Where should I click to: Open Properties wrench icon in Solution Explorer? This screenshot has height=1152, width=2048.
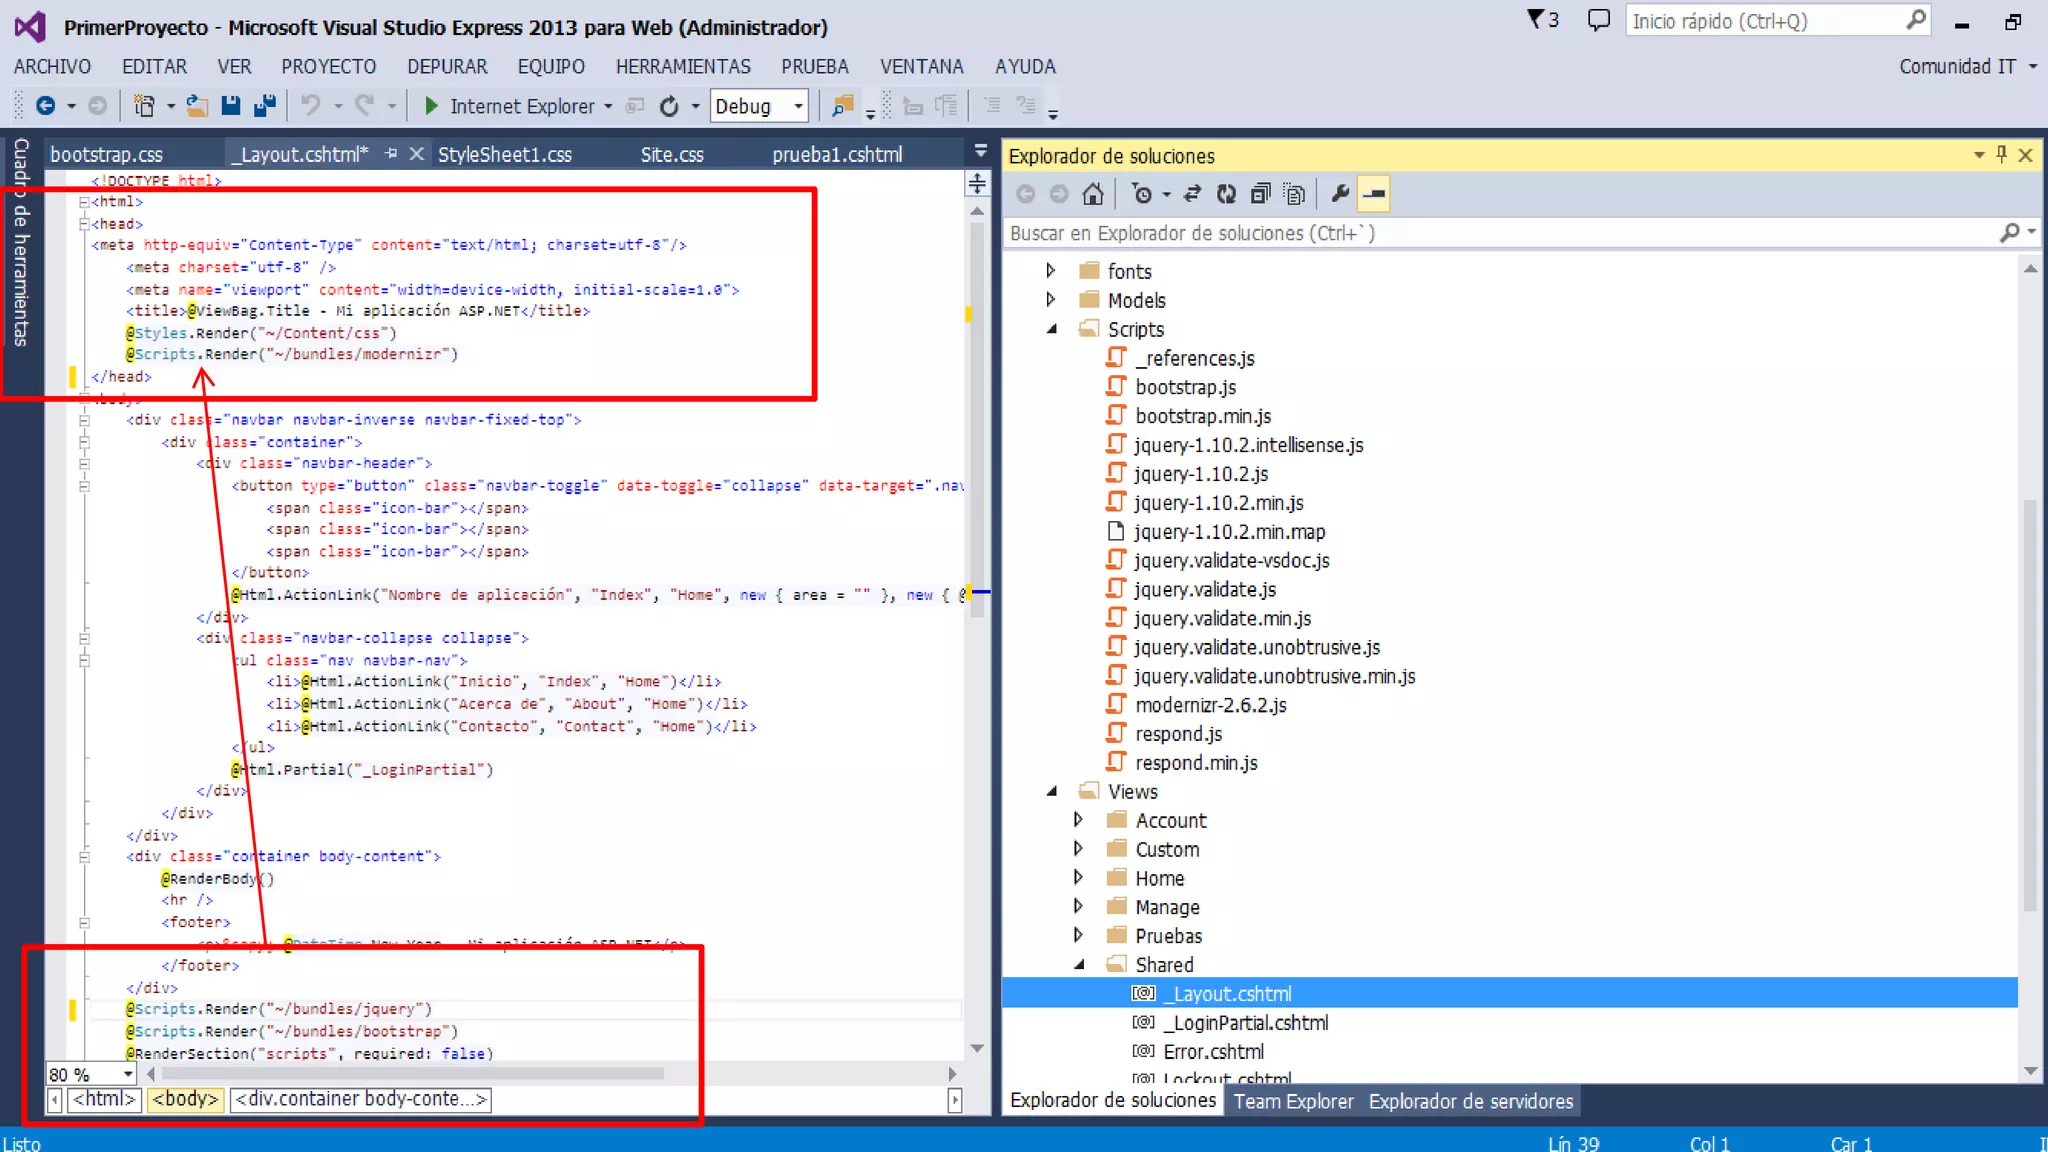1340,194
